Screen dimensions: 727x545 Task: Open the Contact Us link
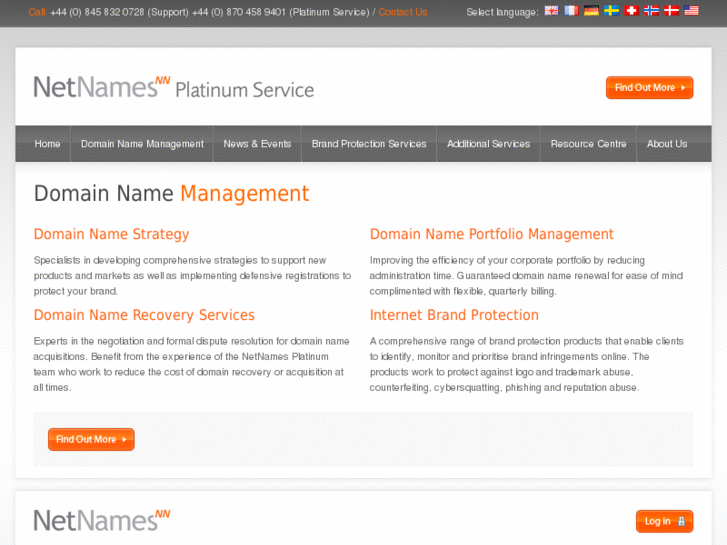point(402,12)
